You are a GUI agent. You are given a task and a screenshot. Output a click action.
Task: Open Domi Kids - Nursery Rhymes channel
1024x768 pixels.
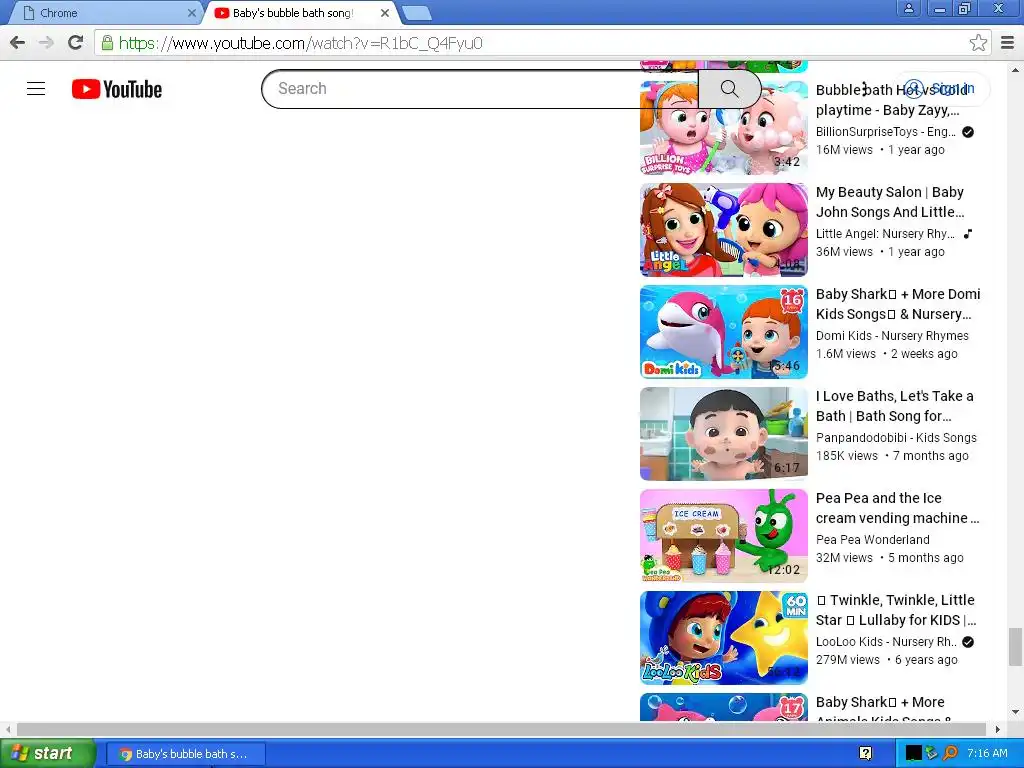pyautogui.click(x=892, y=336)
